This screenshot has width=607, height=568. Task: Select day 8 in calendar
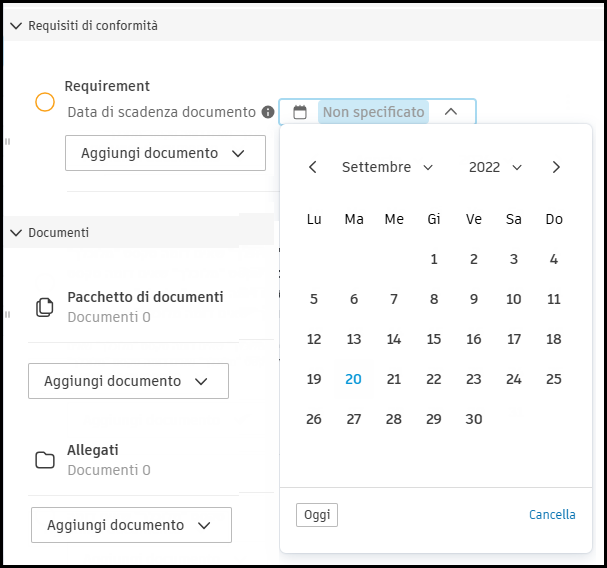point(434,299)
